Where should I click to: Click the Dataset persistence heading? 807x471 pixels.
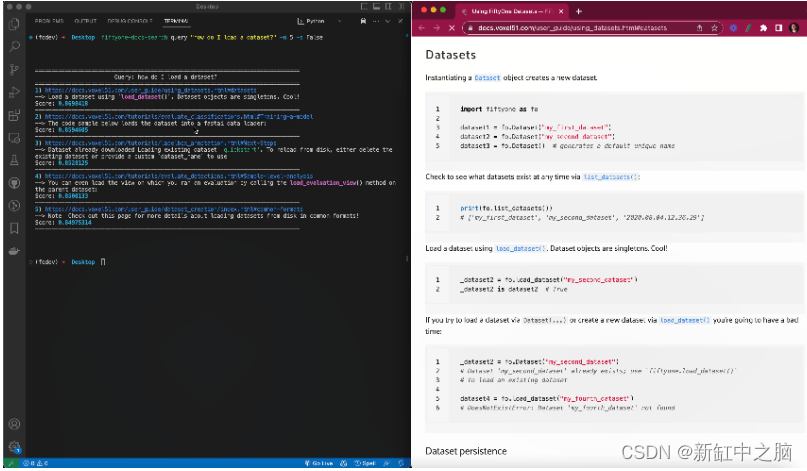coord(466,451)
